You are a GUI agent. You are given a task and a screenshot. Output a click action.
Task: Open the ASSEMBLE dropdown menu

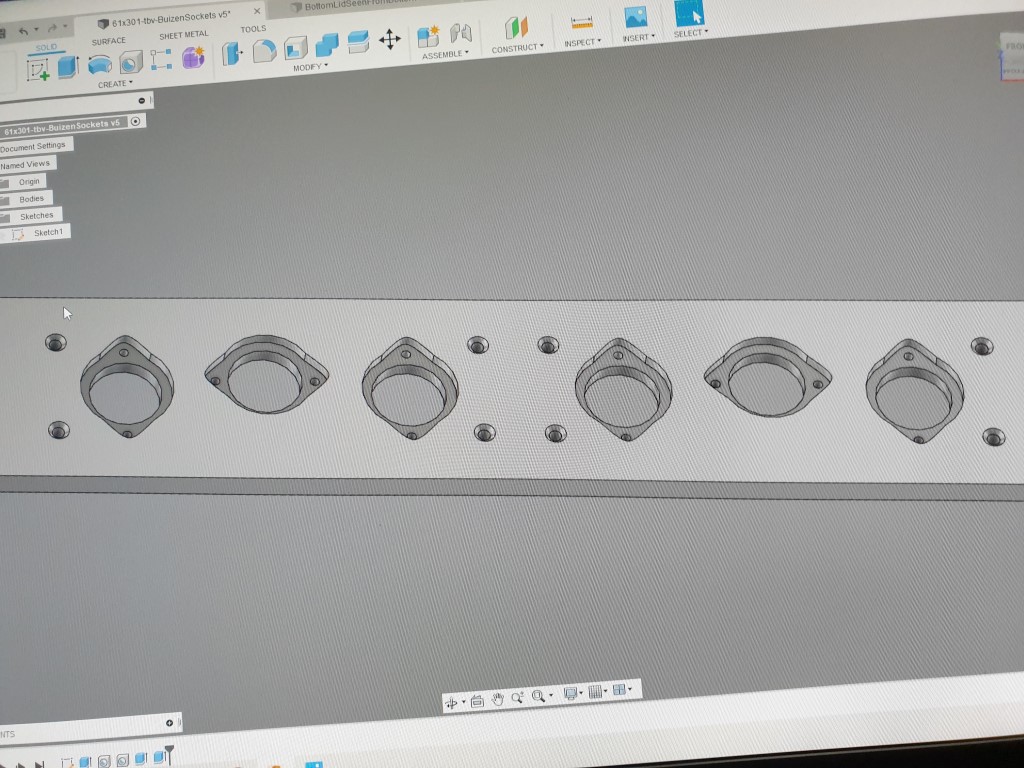click(x=445, y=55)
